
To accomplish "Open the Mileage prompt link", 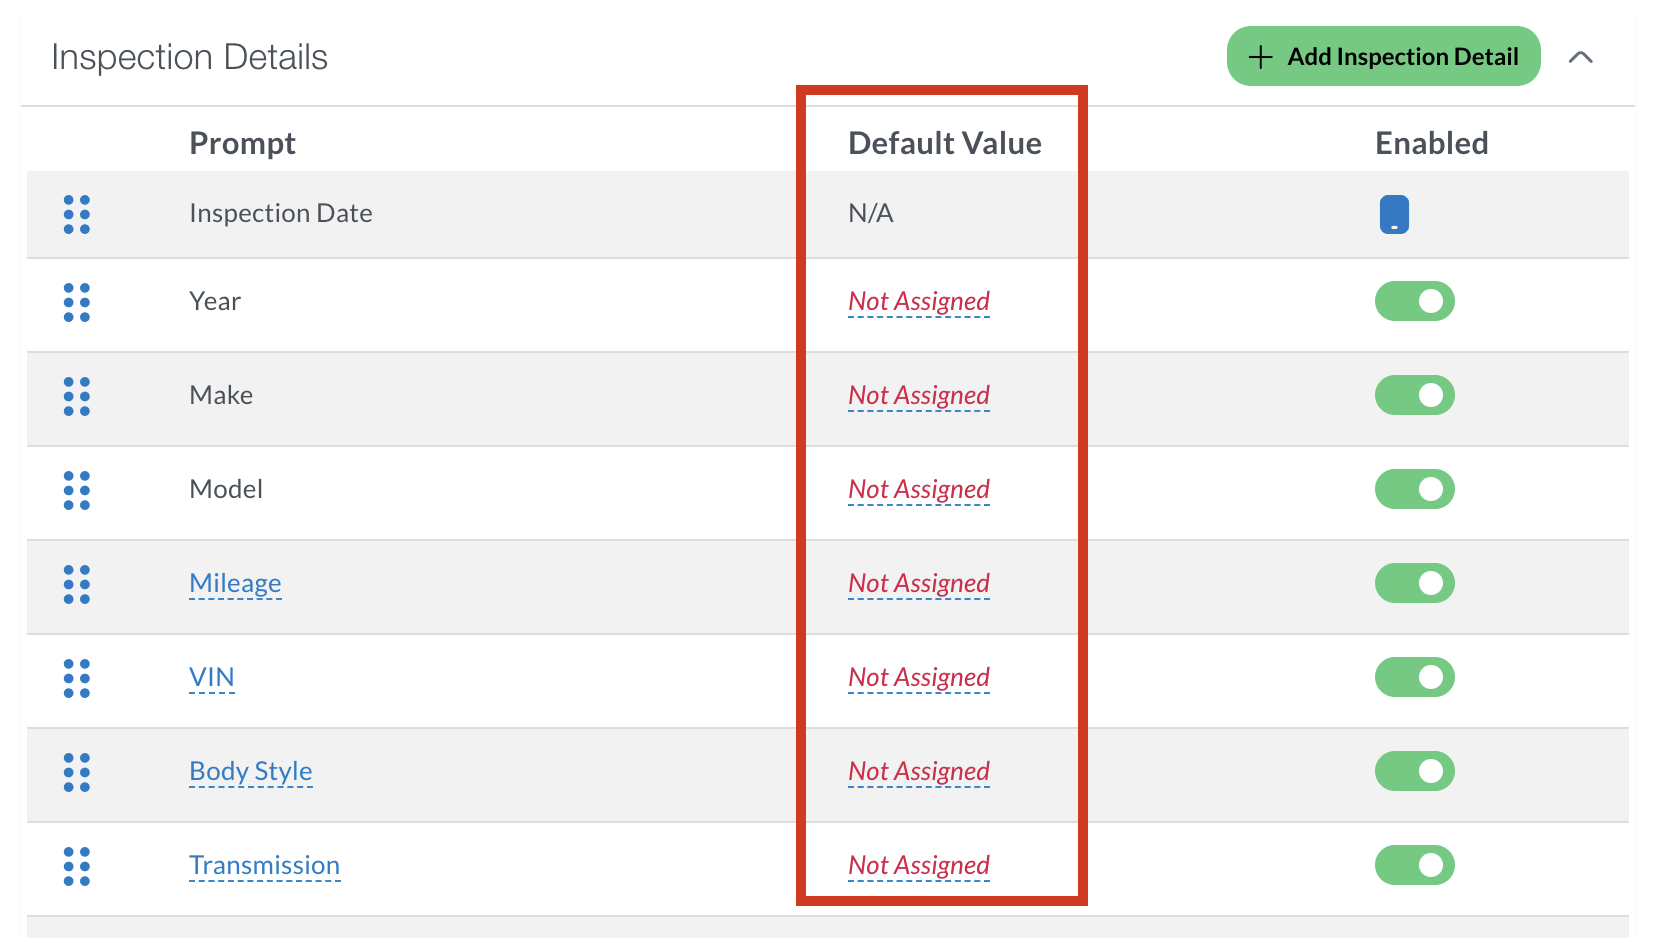I will tap(235, 583).
